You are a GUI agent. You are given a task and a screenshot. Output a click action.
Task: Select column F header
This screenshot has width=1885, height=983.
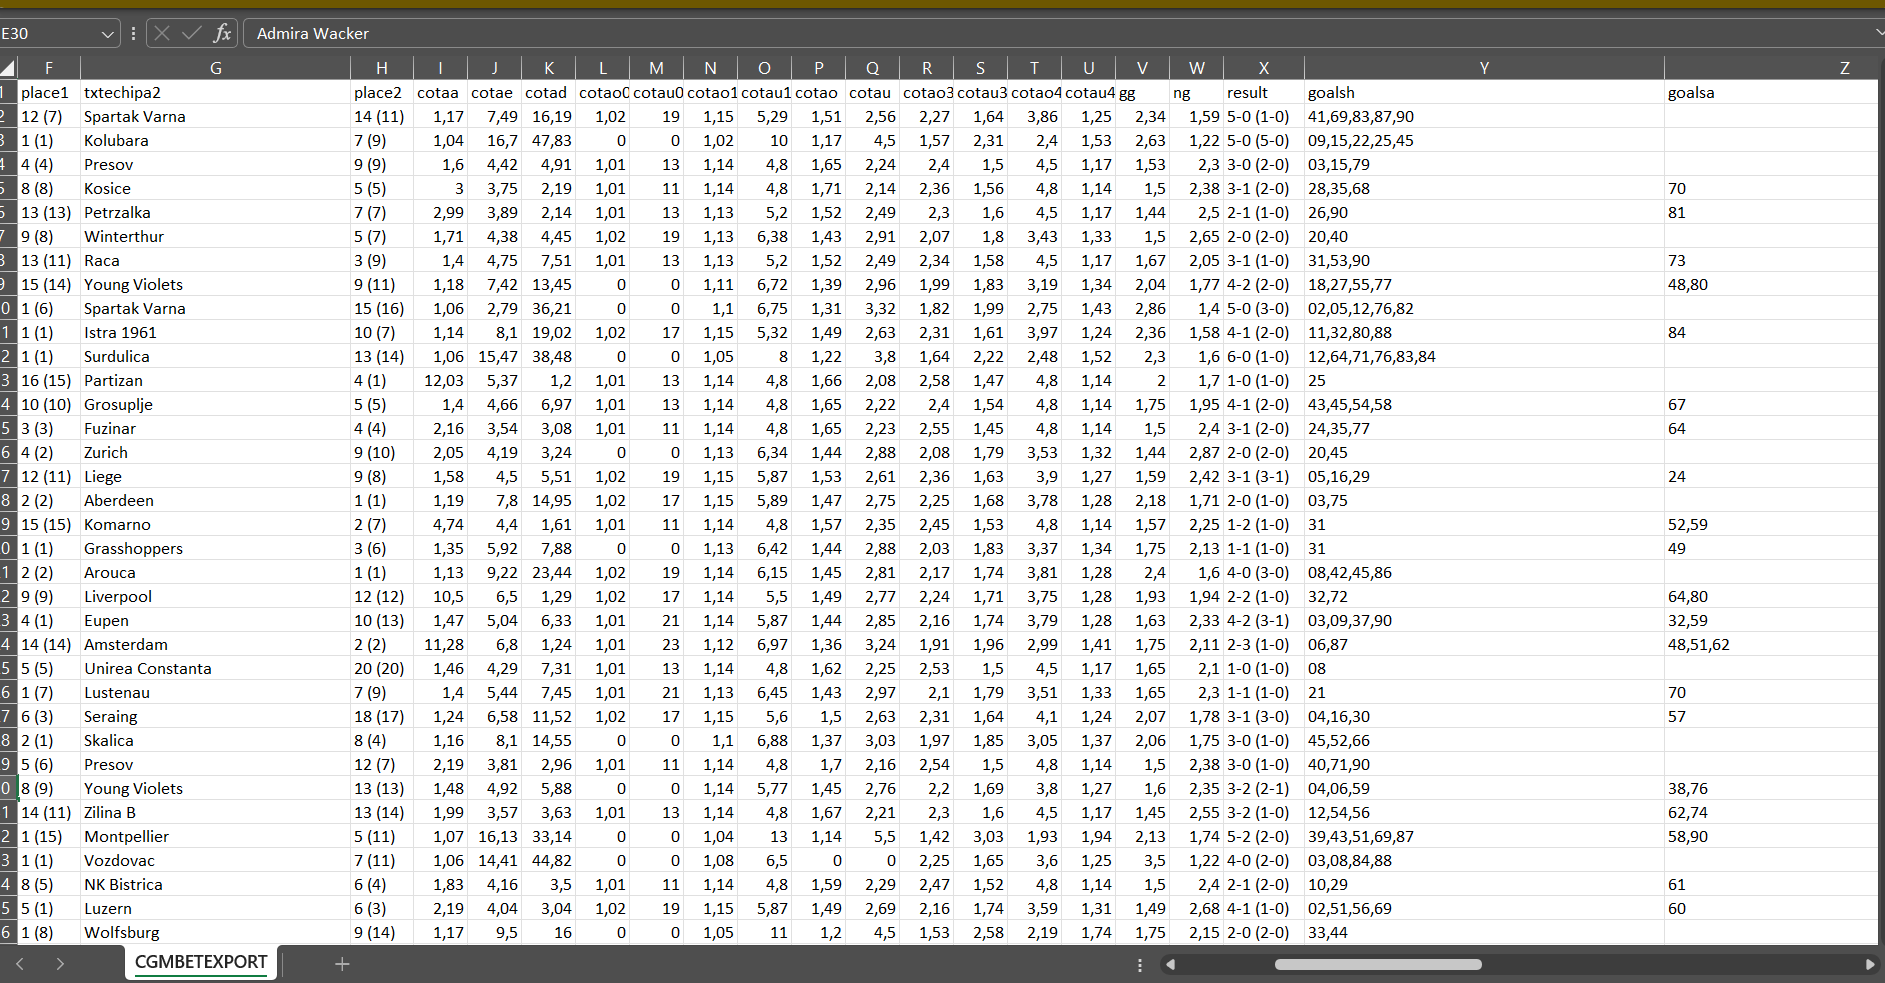click(x=49, y=68)
